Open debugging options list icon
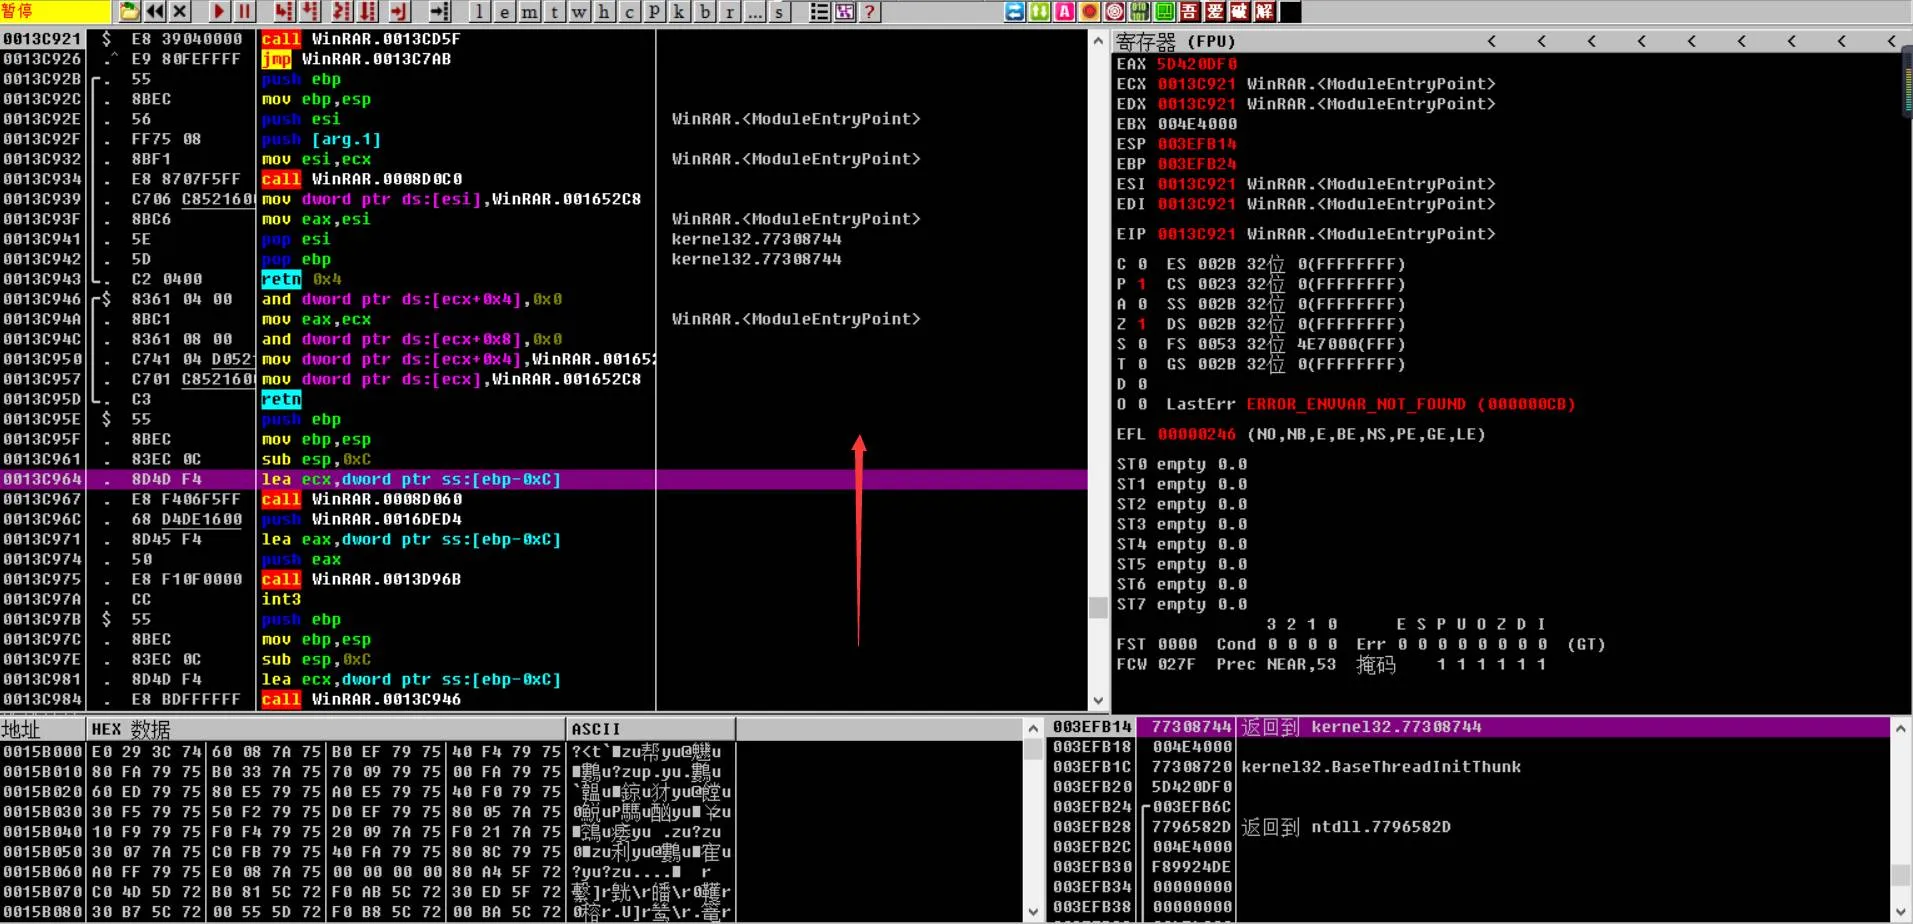Screen dimensions: 1913x924 (819, 12)
